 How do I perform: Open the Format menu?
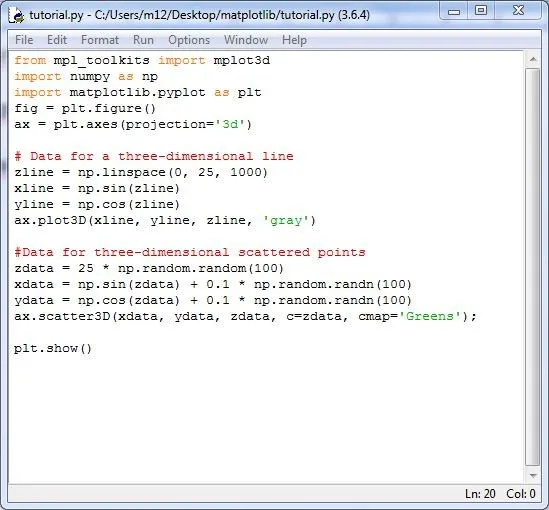[100, 40]
